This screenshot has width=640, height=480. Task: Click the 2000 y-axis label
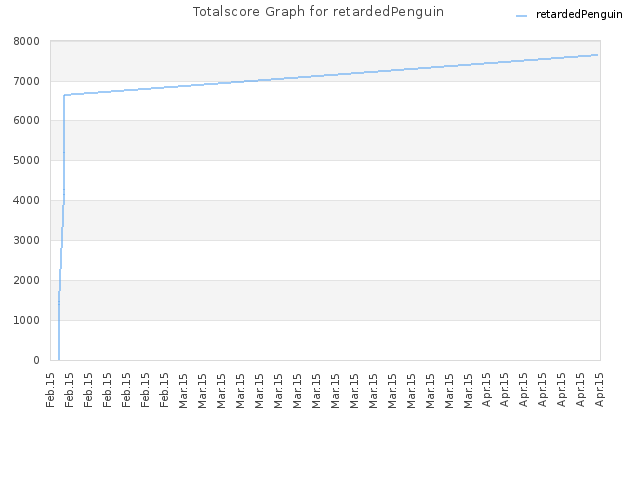[x=27, y=280]
